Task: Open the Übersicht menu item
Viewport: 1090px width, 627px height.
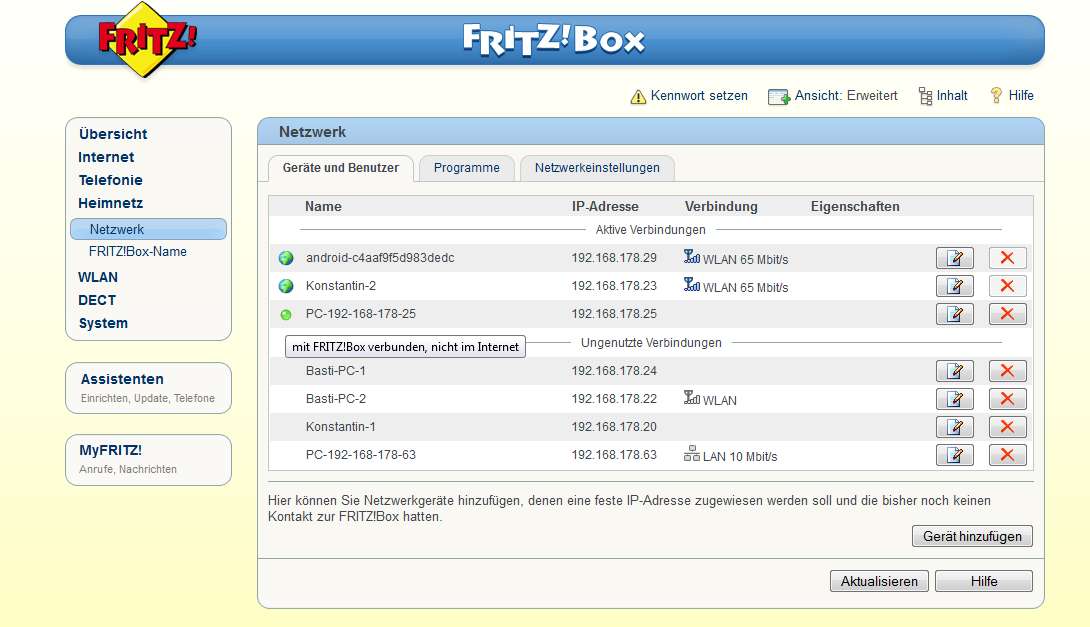Action: tap(113, 134)
